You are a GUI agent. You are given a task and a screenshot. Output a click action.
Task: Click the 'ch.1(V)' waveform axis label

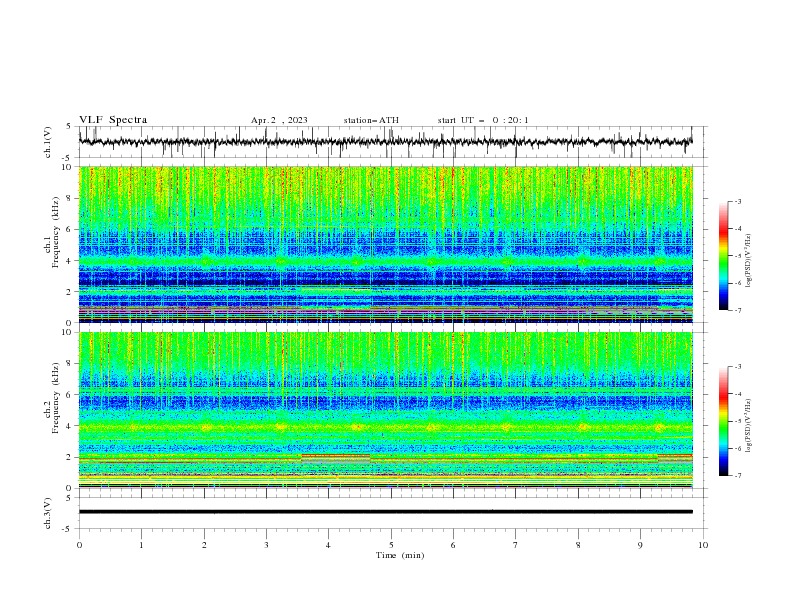[48, 142]
